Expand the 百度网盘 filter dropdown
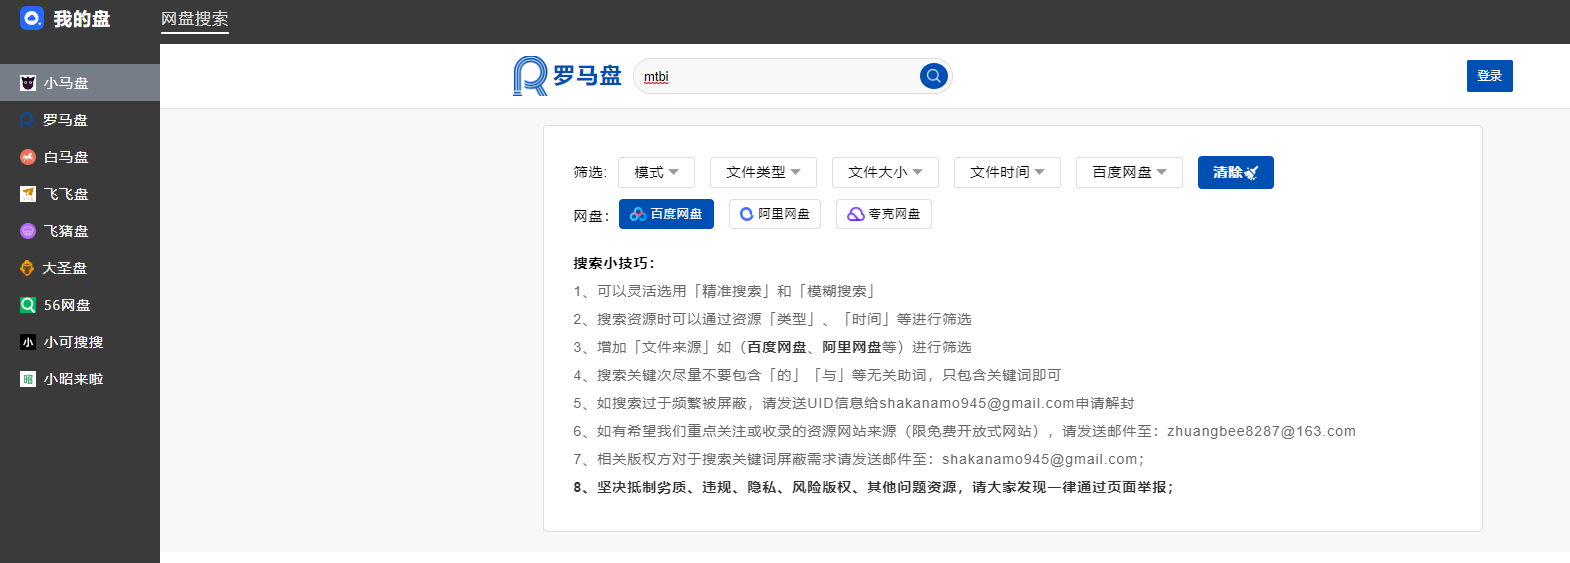This screenshot has width=1570, height=563. (x=1129, y=172)
